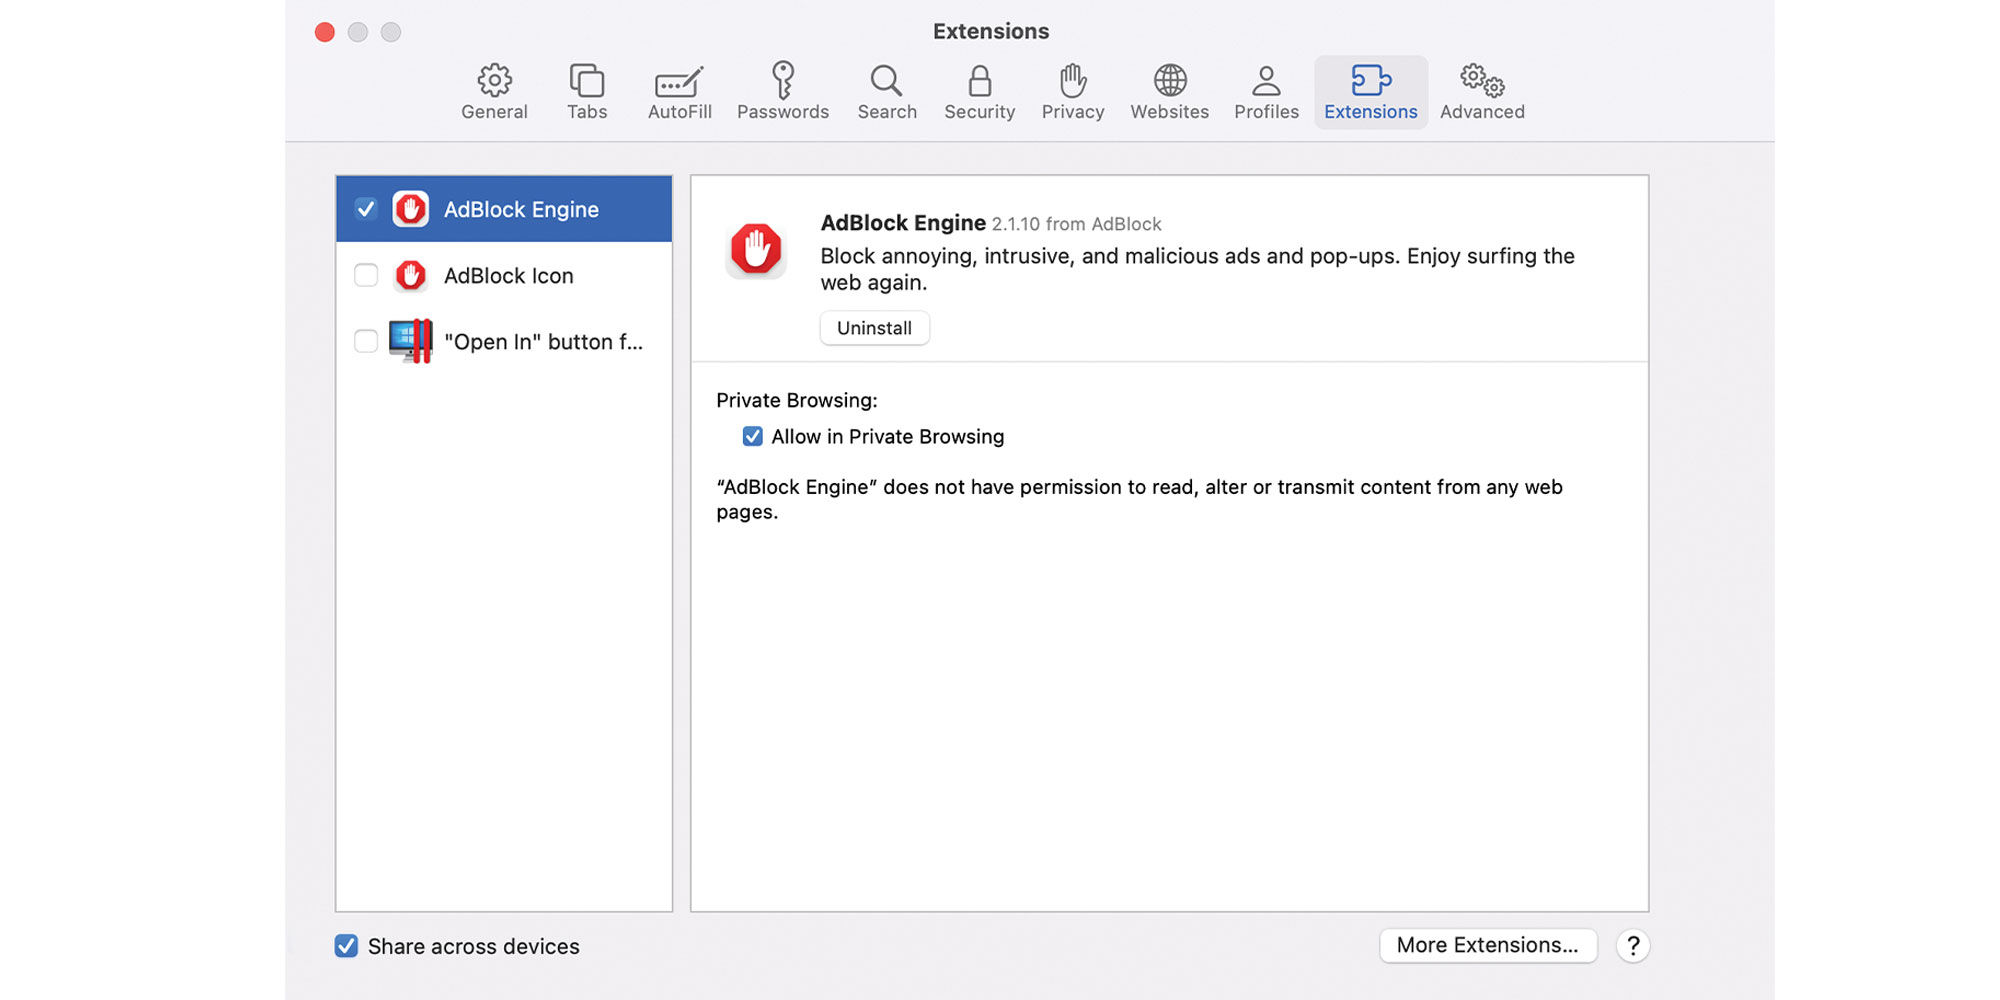2000x1000 pixels.
Task: Enable the AdBlock Icon extension checkbox
Action: pos(366,275)
